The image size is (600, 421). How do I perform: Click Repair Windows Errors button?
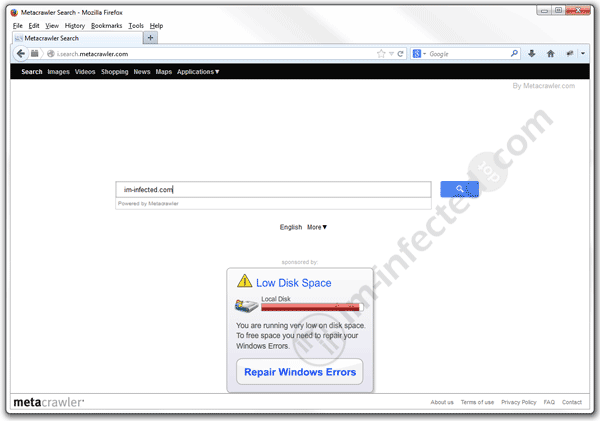(300, 372)
